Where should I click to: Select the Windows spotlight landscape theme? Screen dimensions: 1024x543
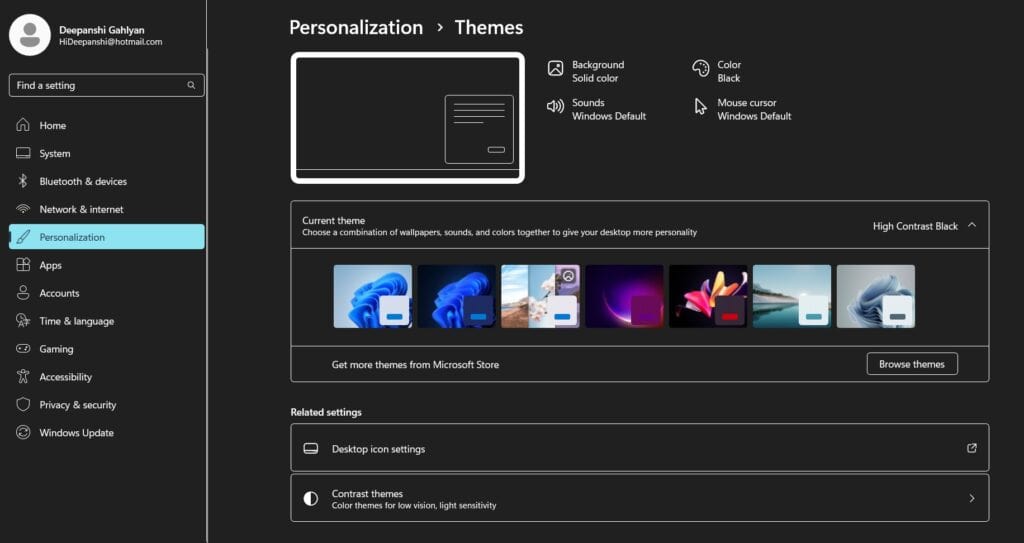(x=540, y=296)
